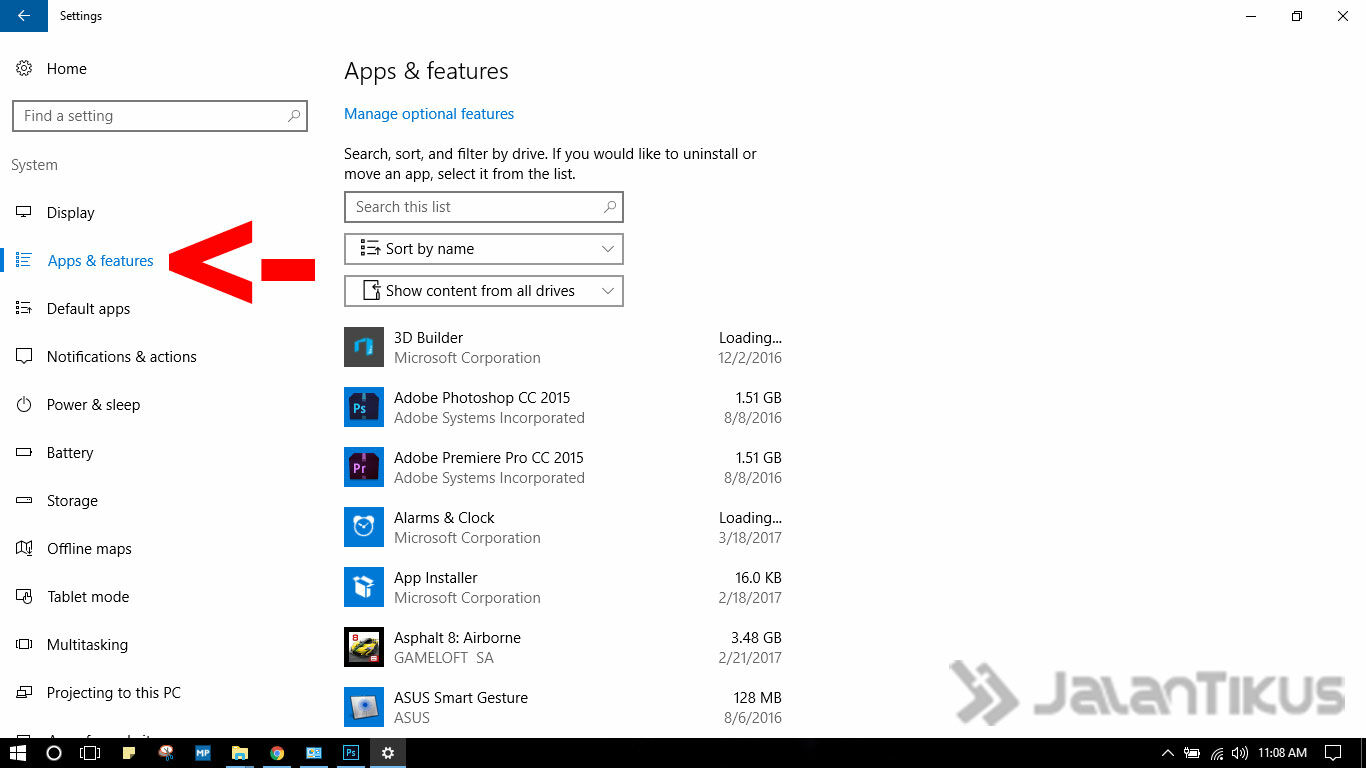
Task: Open Cortana search circle on taskbar
Action: point(55,753)
